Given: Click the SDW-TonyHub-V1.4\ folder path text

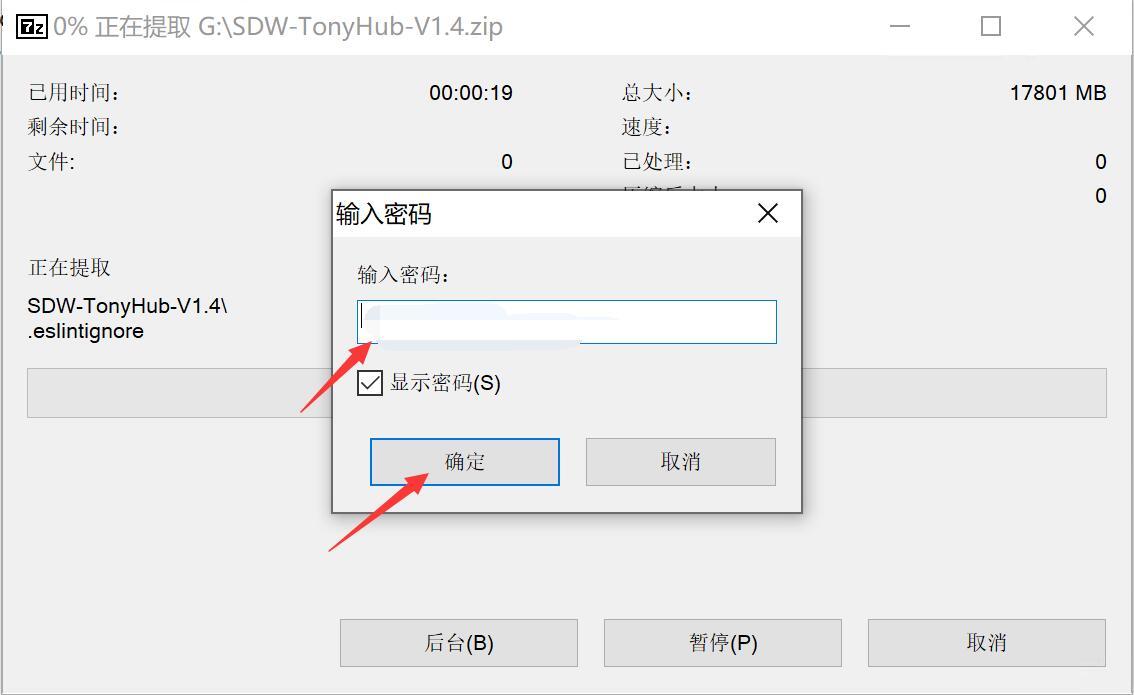Looking at the screenshot, I should tap(127, 306).
